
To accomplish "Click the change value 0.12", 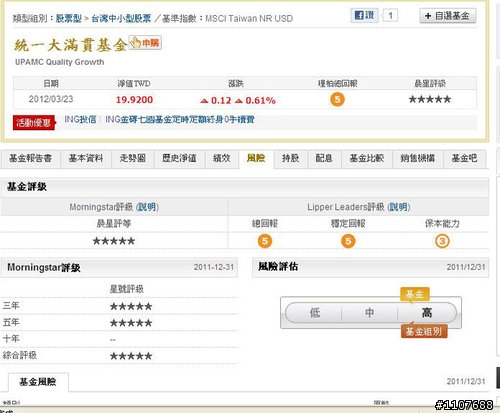I will 221,100.
